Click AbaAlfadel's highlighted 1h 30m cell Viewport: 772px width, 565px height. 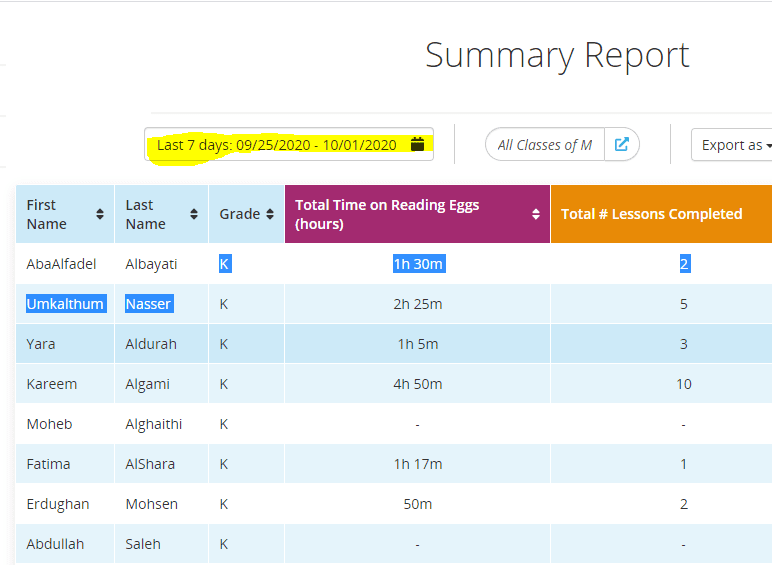(x=419, y=264)
